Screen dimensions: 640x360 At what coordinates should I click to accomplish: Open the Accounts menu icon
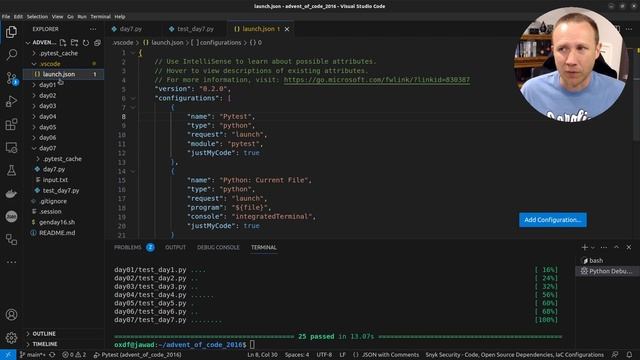(x=11, y=315)
